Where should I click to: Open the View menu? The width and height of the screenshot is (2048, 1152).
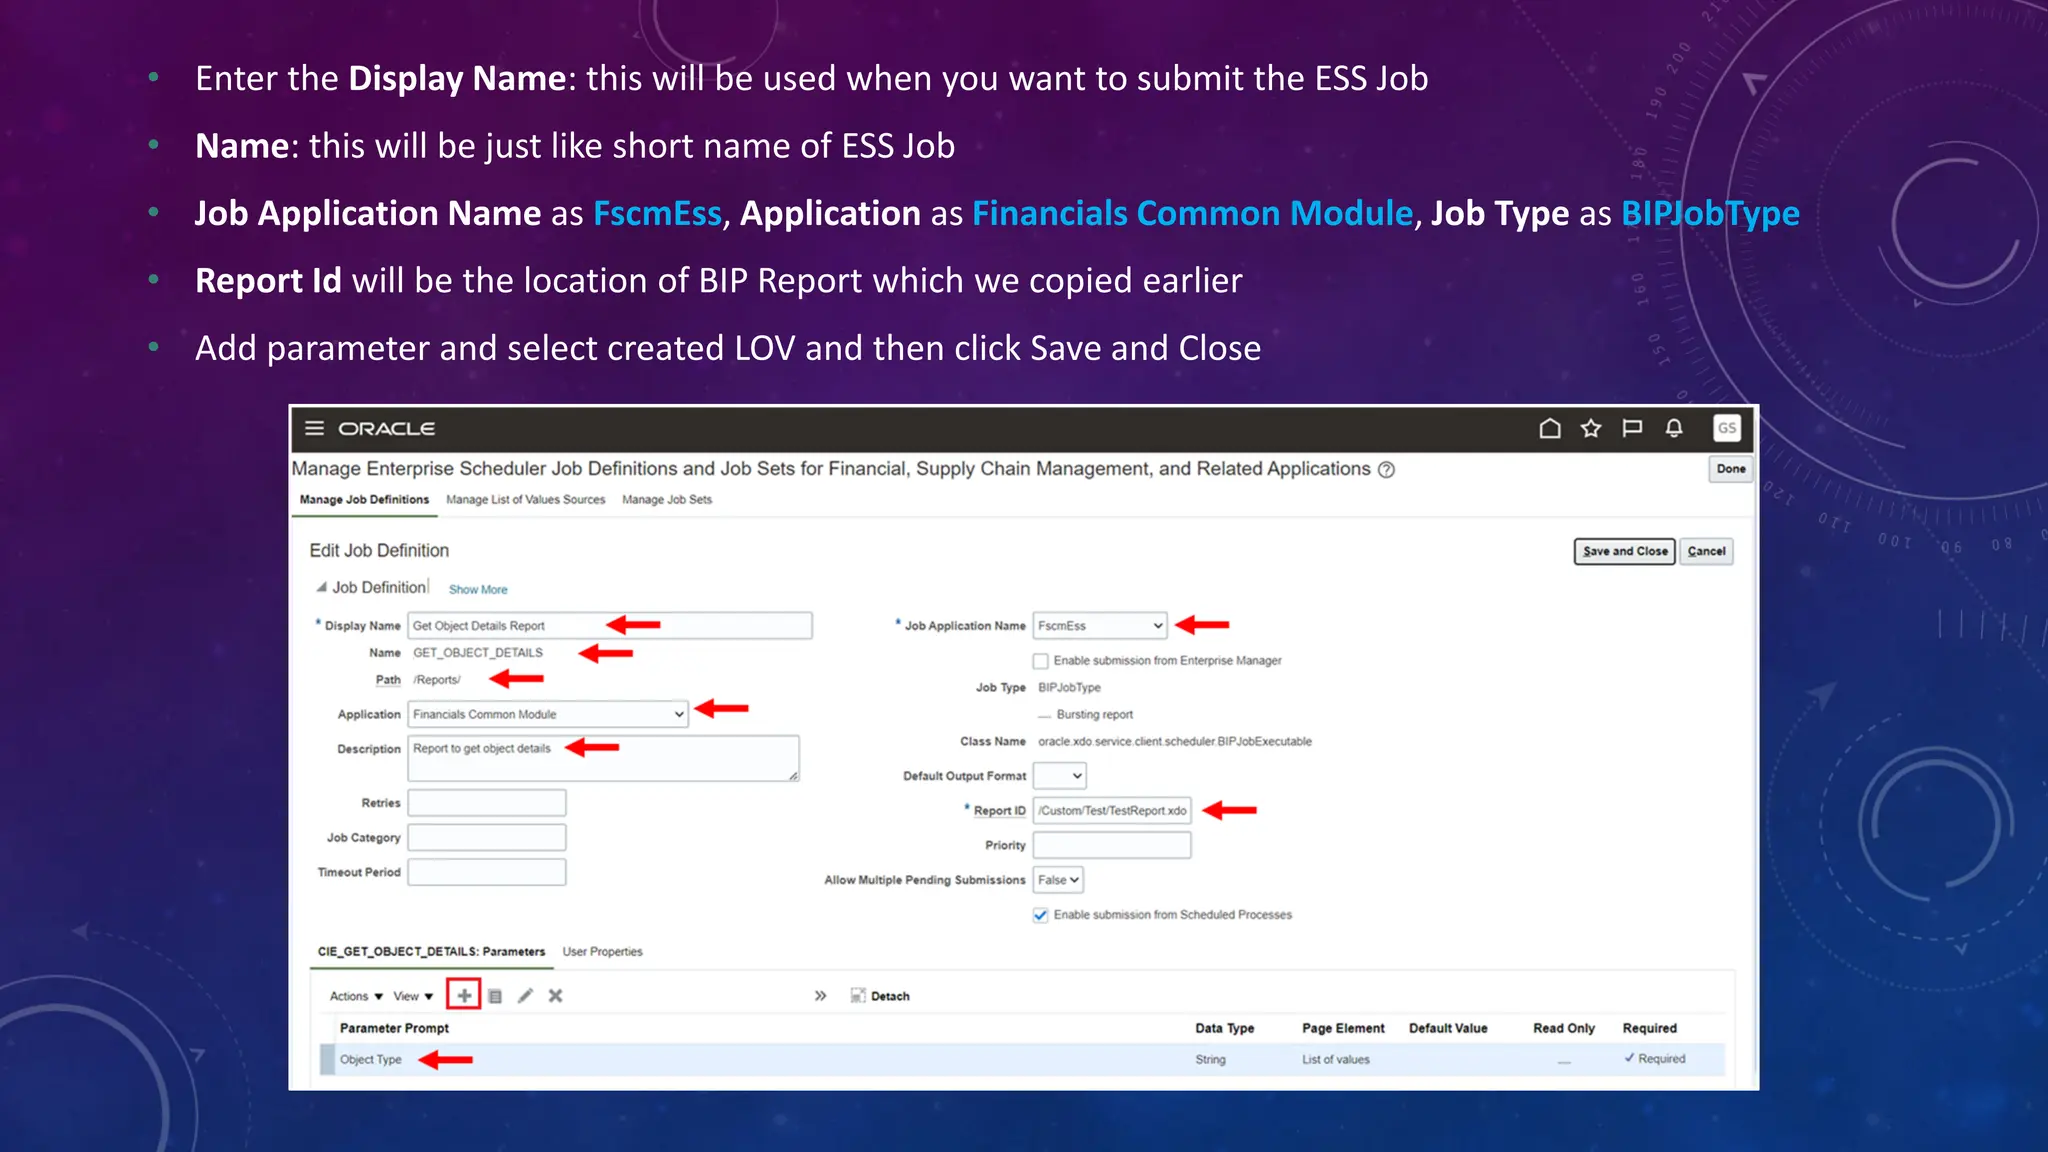(413, 996)
